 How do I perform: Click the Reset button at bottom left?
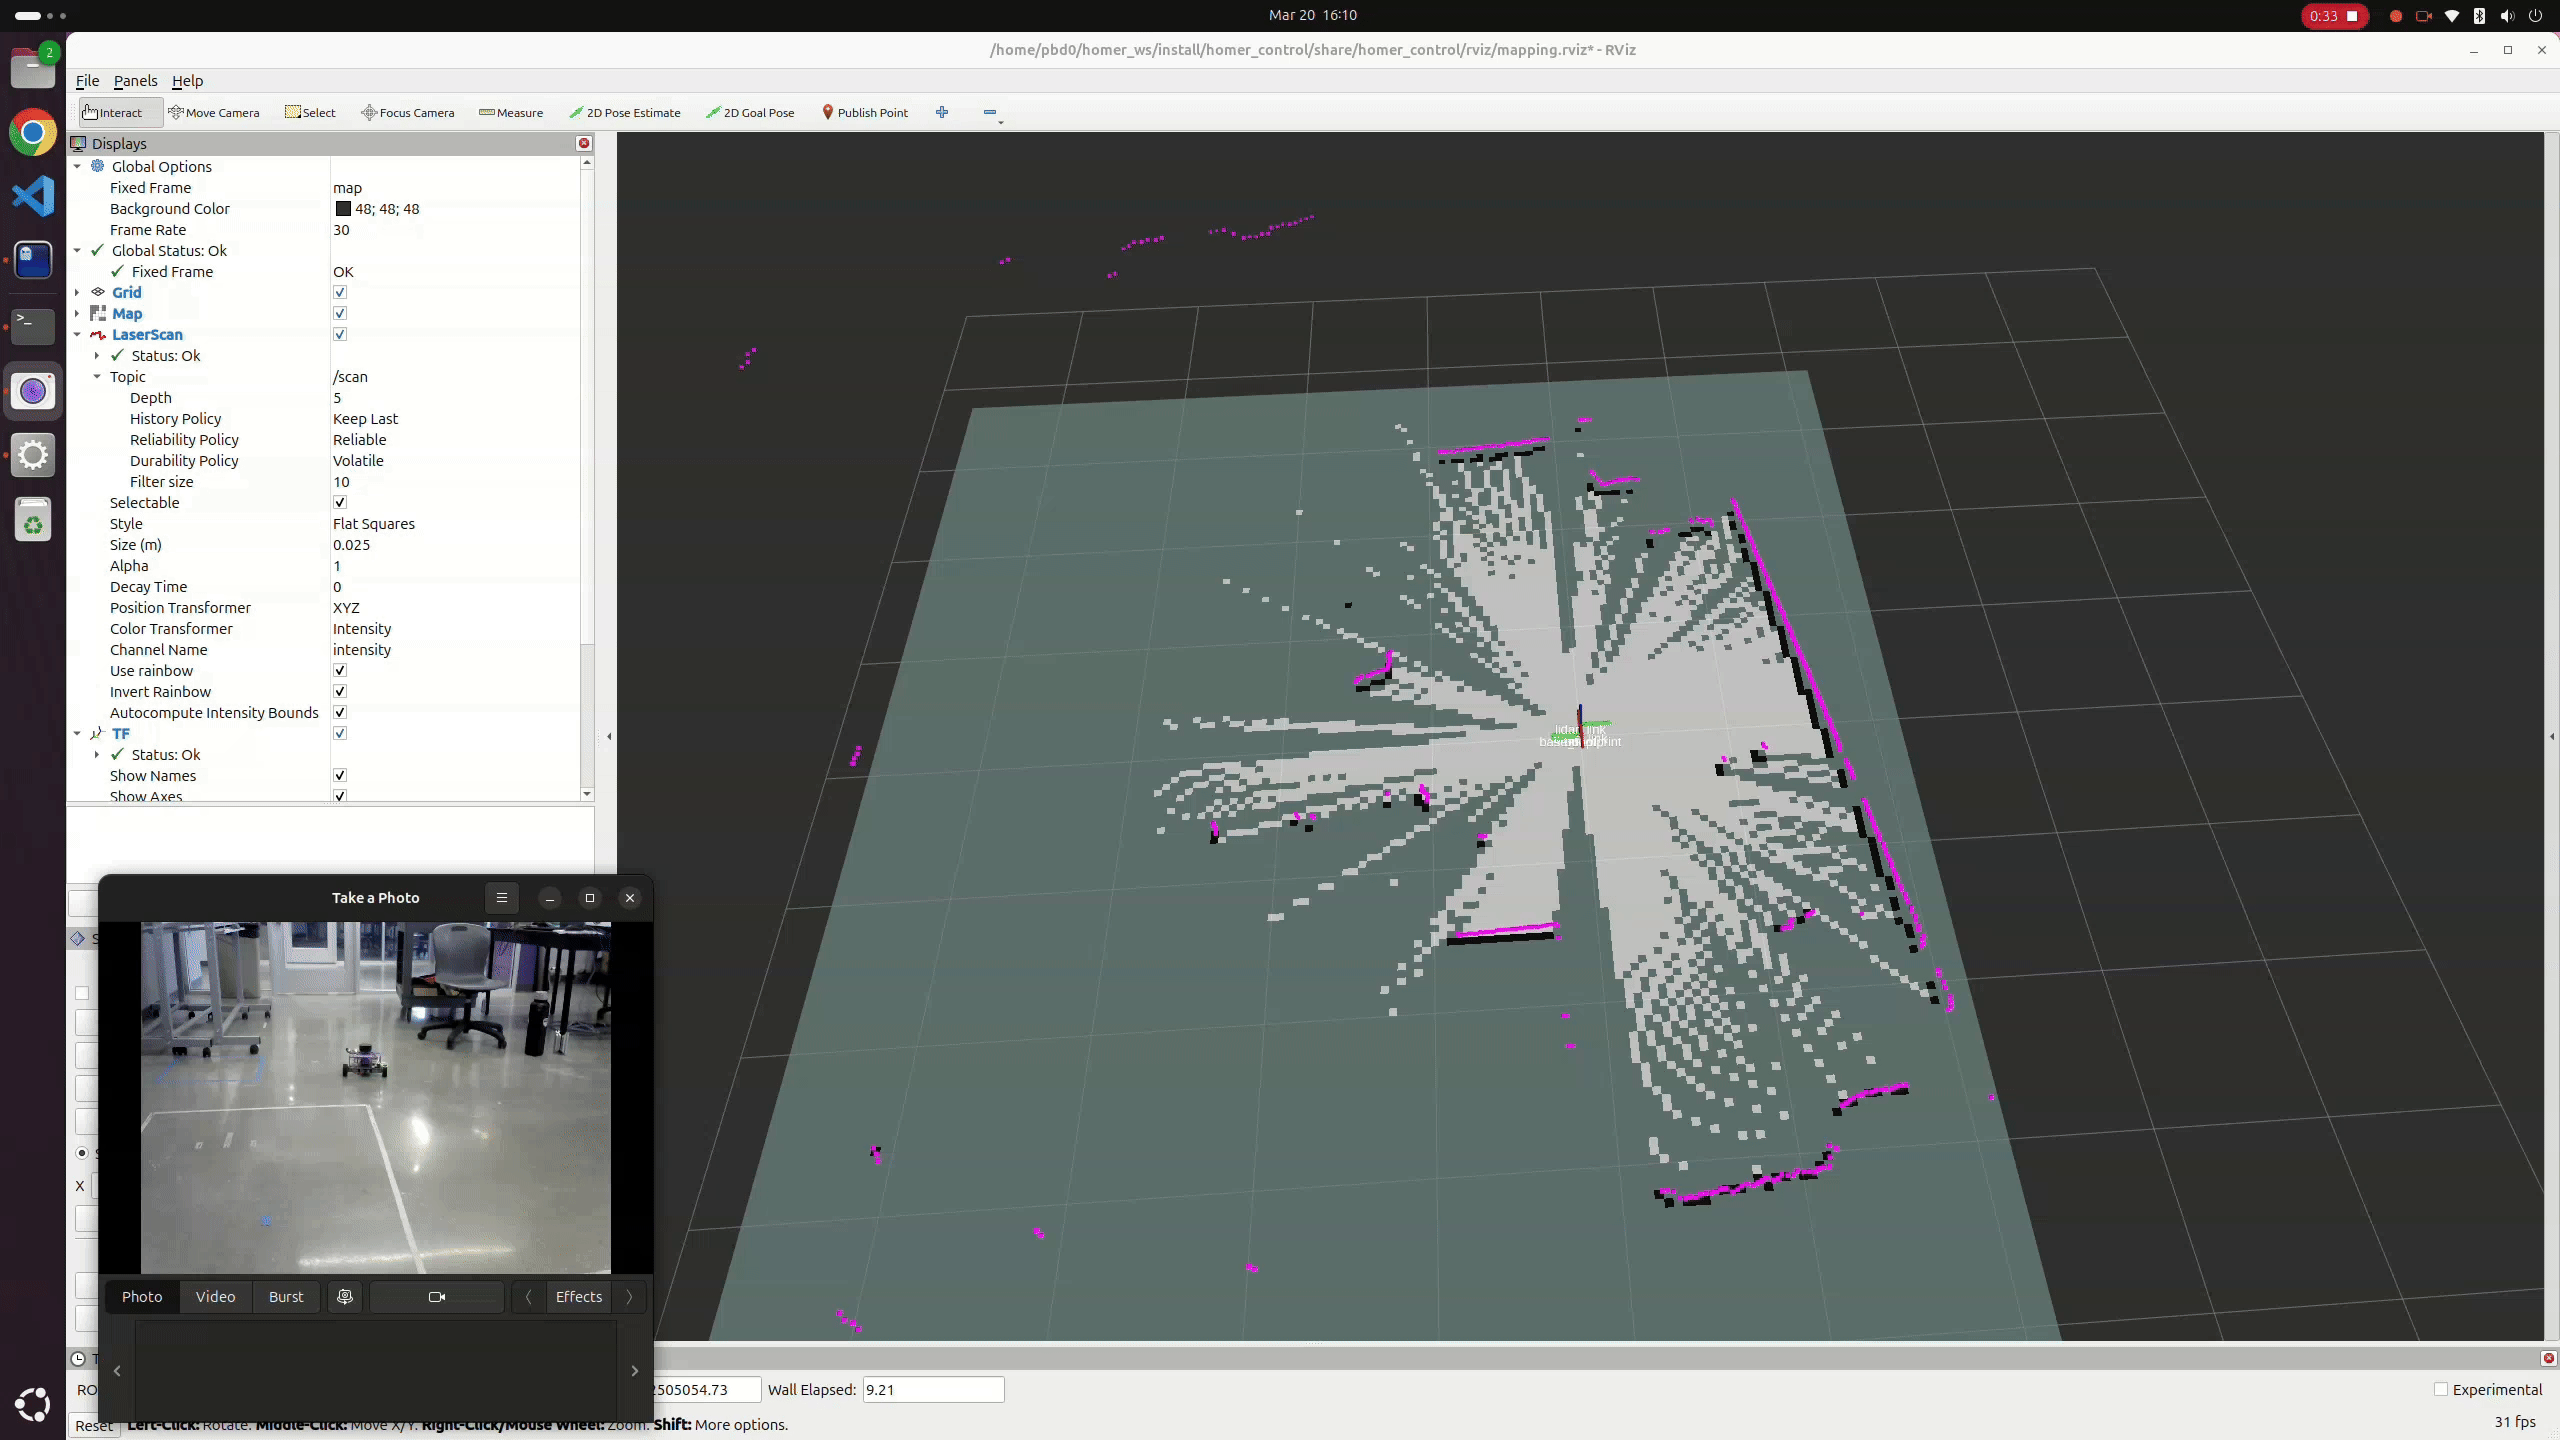94,1425
